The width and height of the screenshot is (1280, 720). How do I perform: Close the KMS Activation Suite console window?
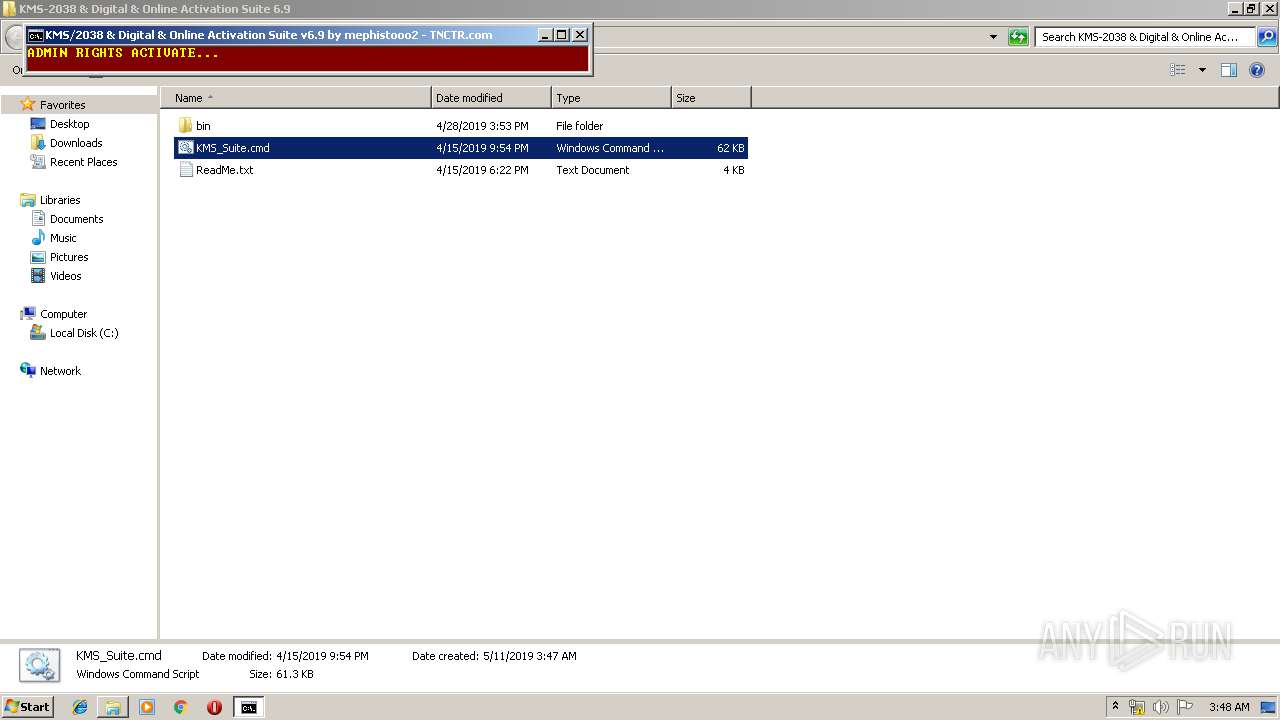(x=579, y=35)
